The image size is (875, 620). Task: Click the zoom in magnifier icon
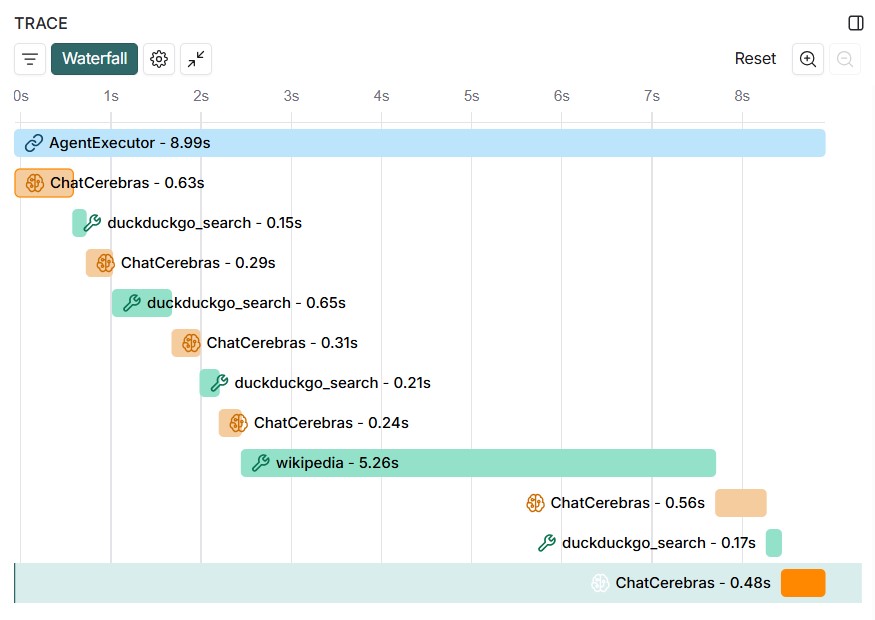(808, 59)
